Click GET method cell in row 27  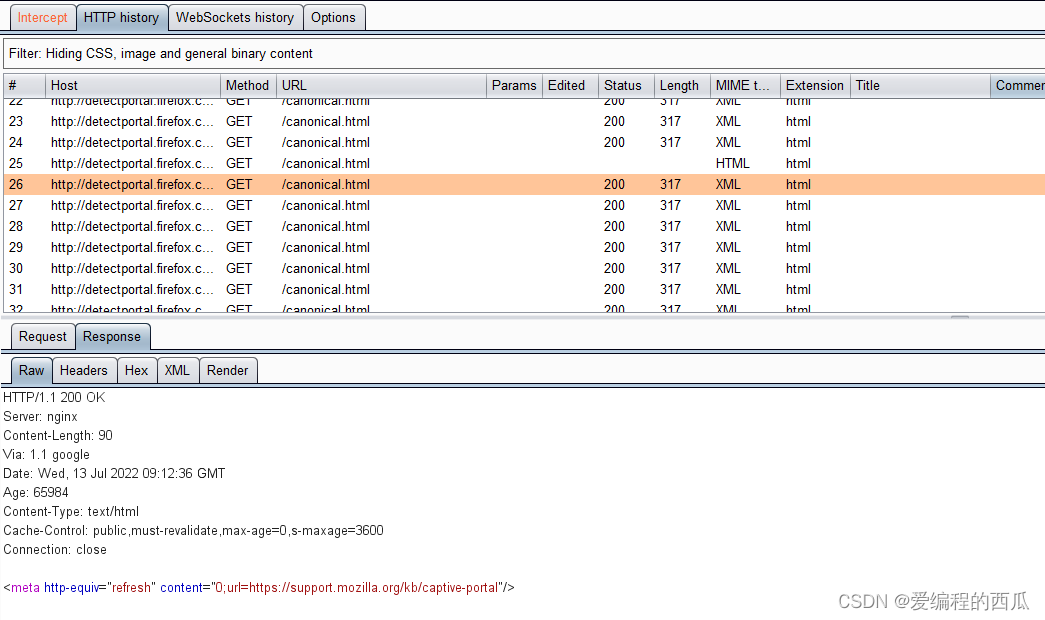pyautogui.click(x=239, y=205)
